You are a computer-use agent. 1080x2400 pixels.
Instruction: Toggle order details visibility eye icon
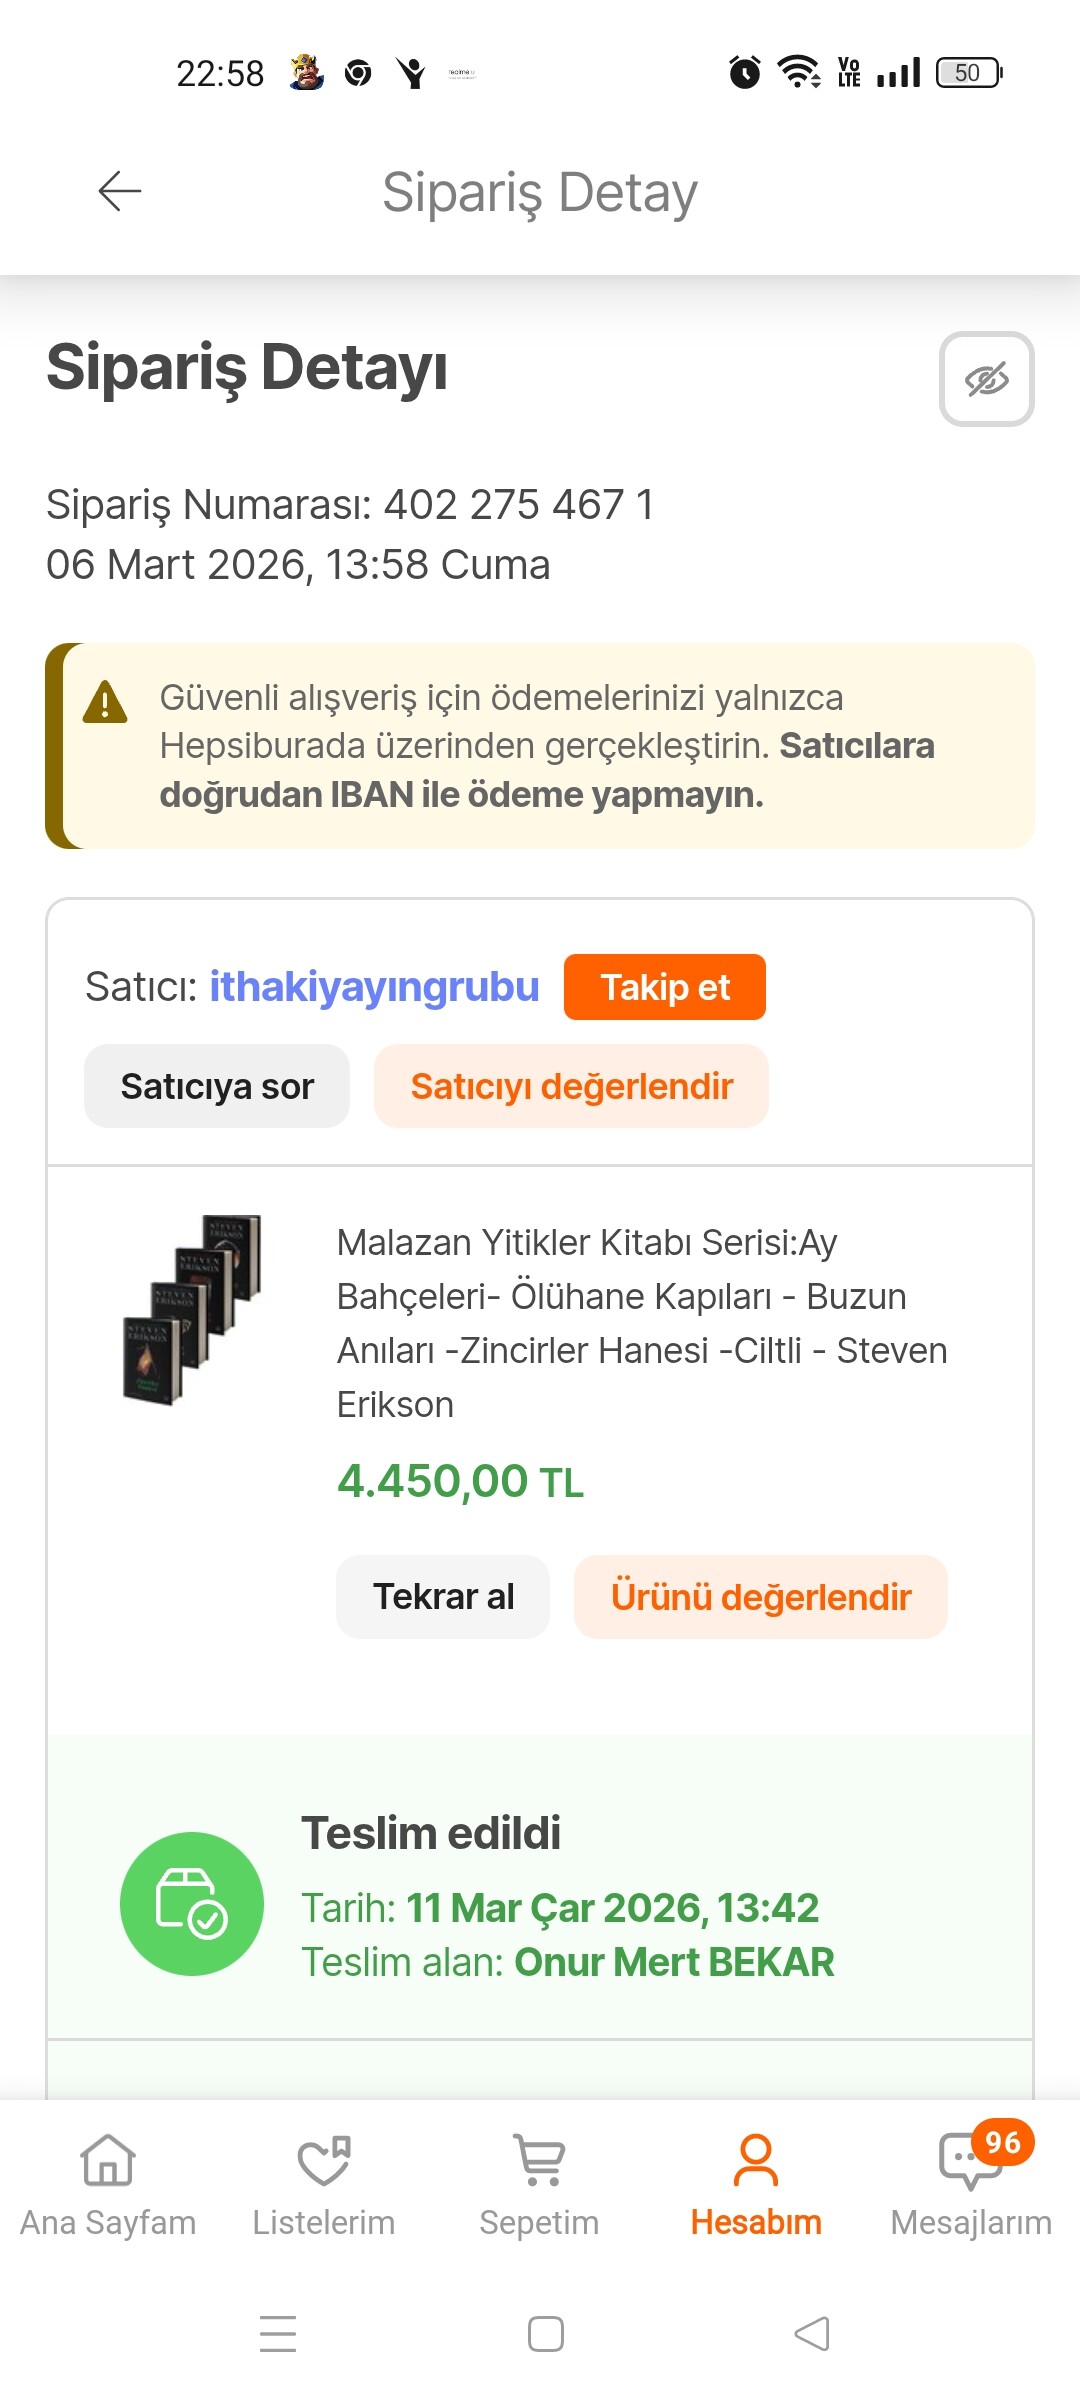(986, 379)
